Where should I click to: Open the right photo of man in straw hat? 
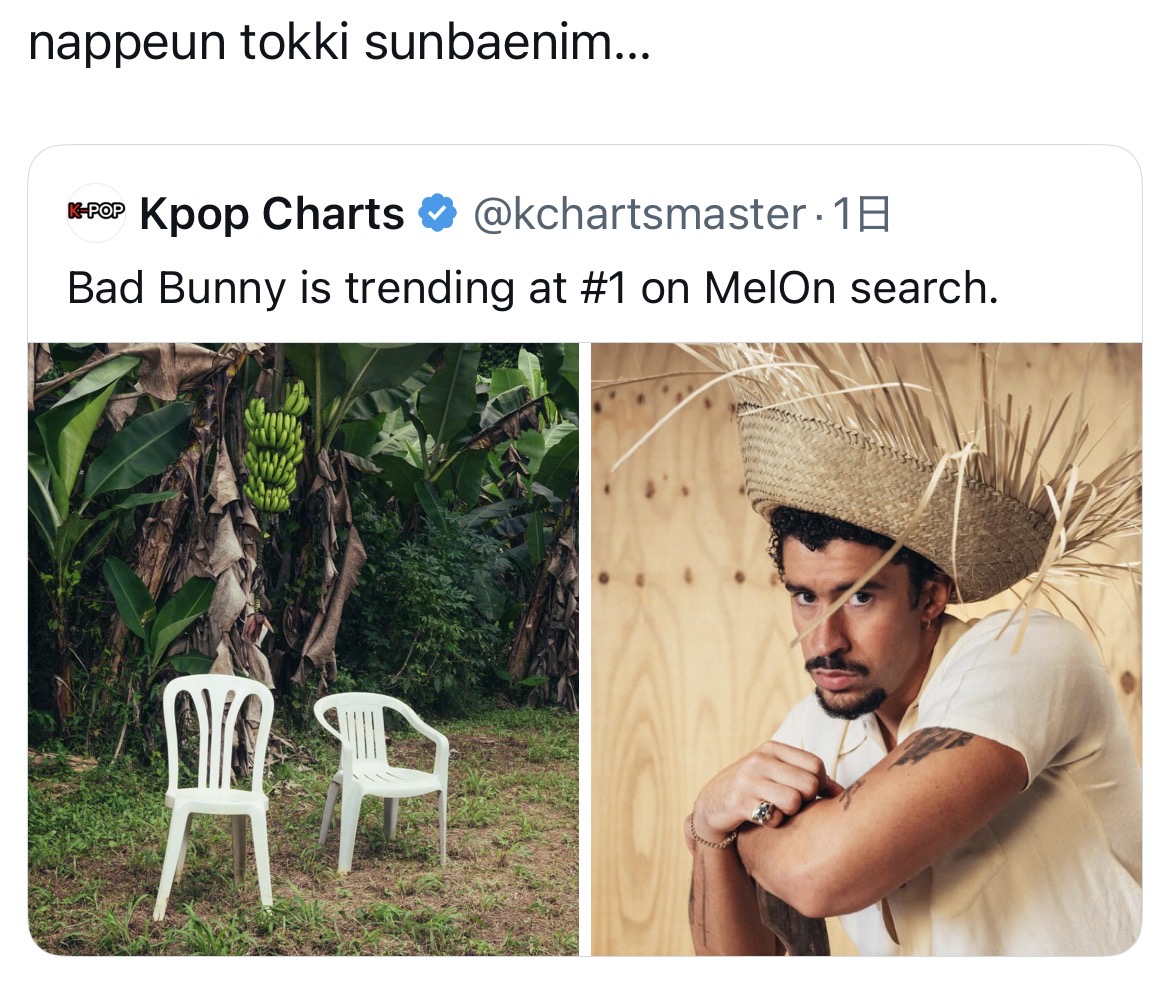pos(866,650)
